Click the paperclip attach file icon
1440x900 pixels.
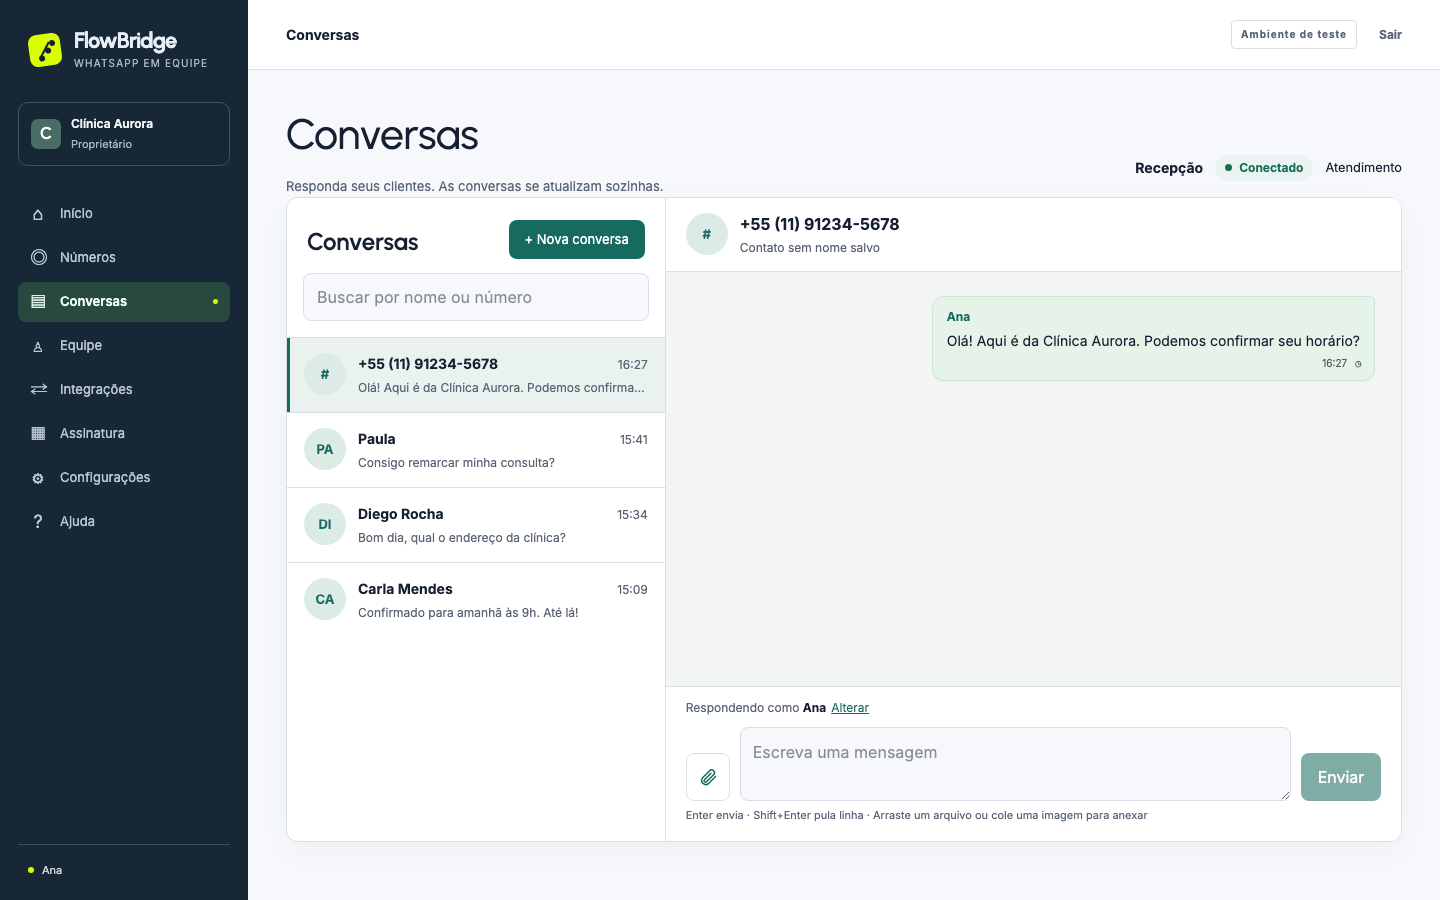point(708,777)
